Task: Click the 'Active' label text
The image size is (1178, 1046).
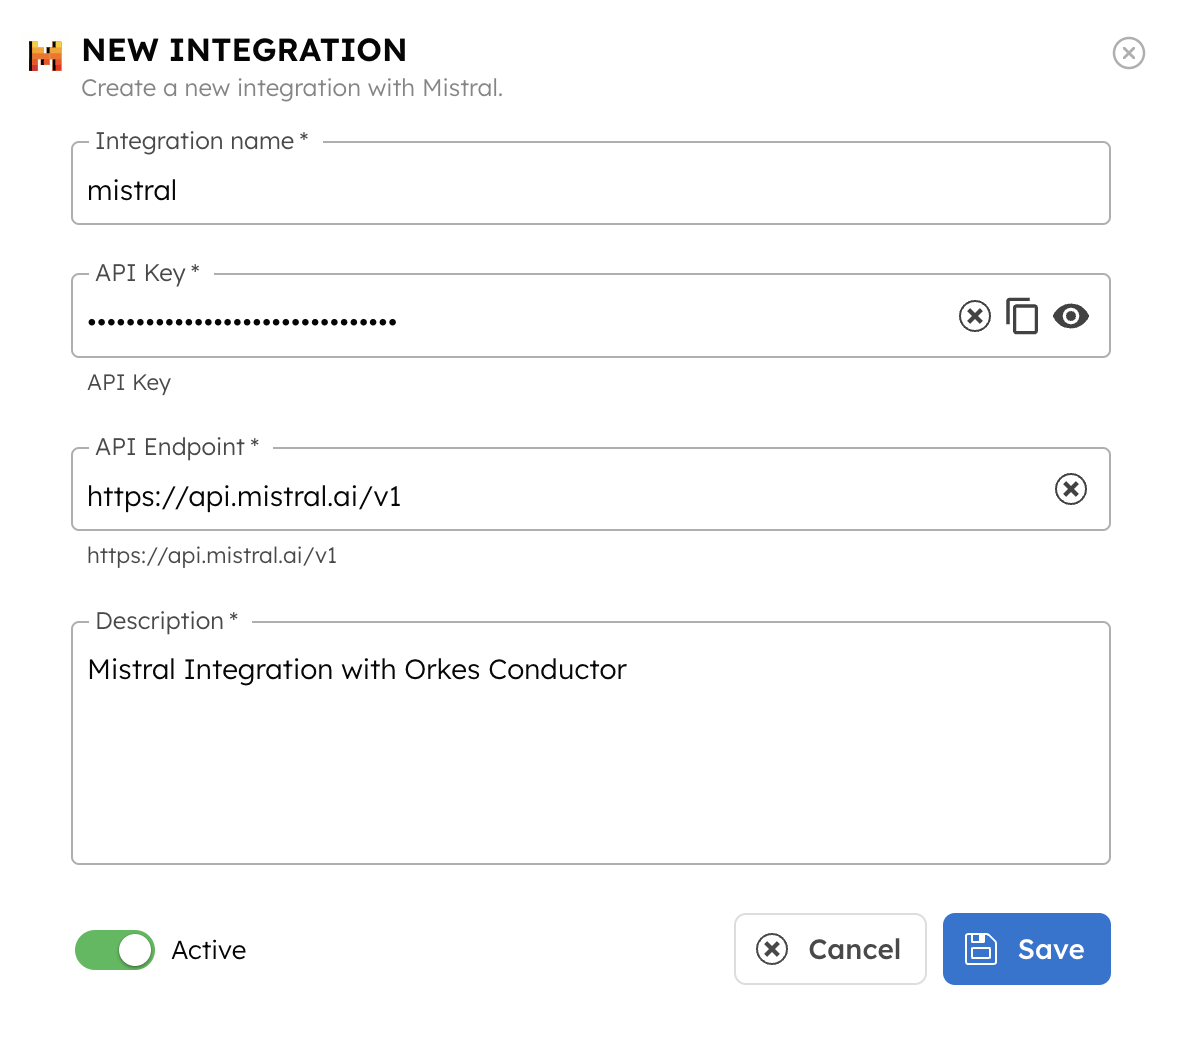Action: [x=208, y=950]
